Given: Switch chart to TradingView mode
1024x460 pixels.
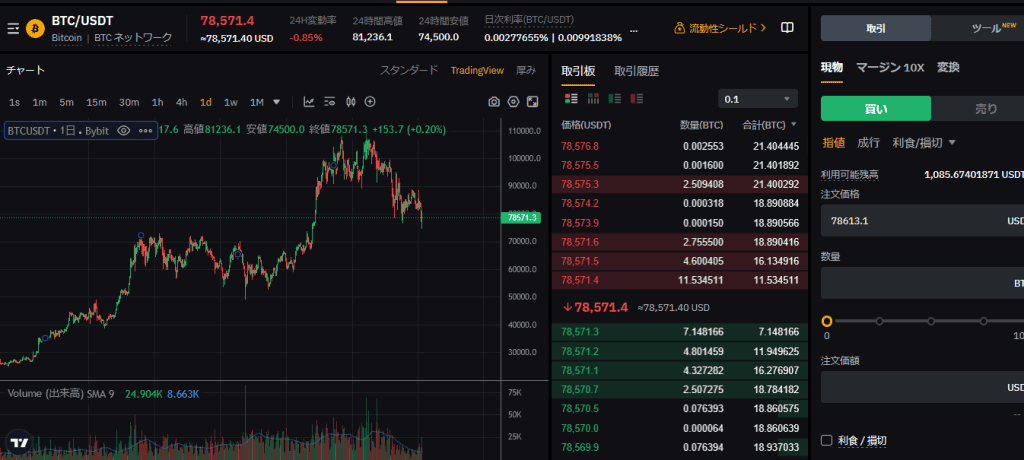Looking at the screenshot, I should click(477, 71).
